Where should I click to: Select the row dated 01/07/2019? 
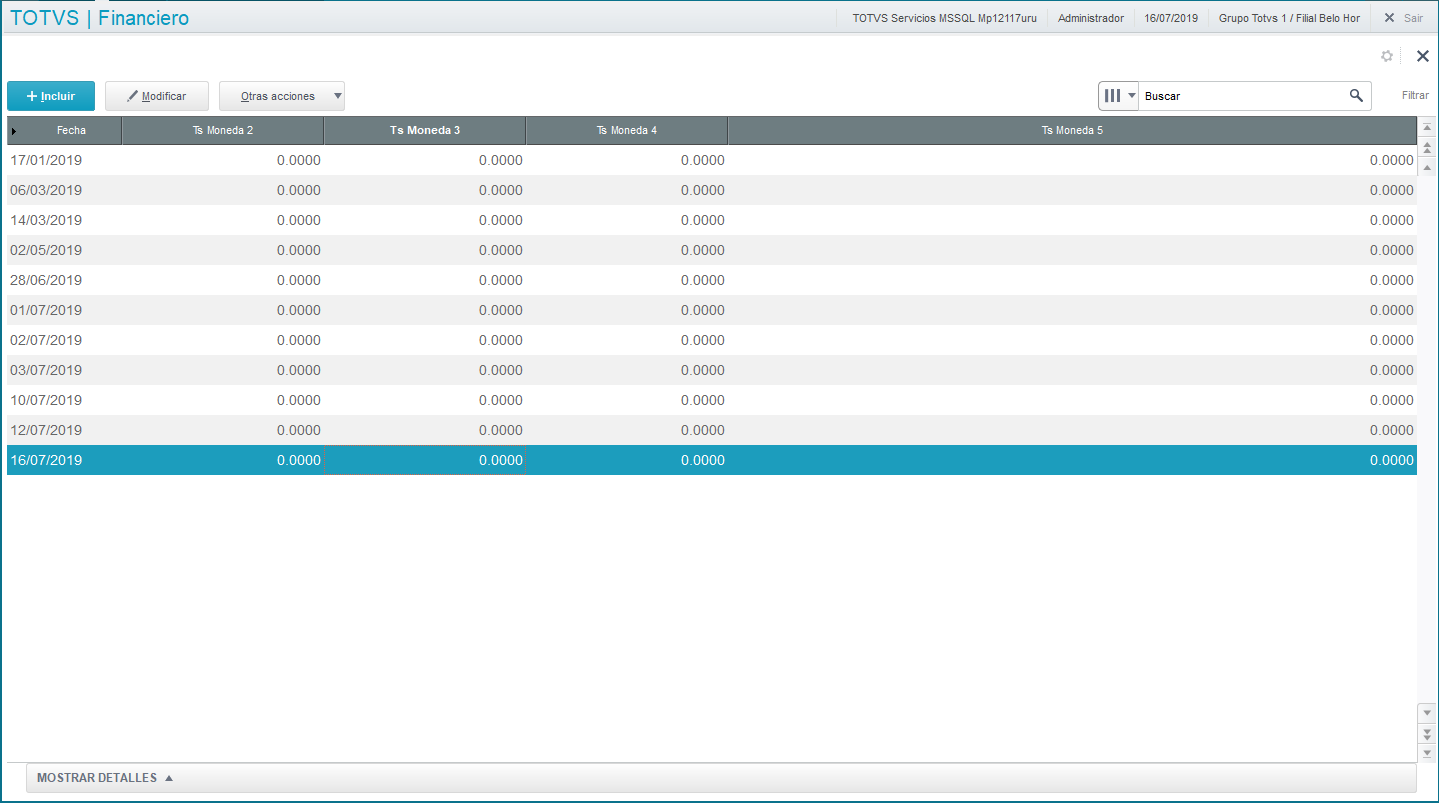click(712, 310)
